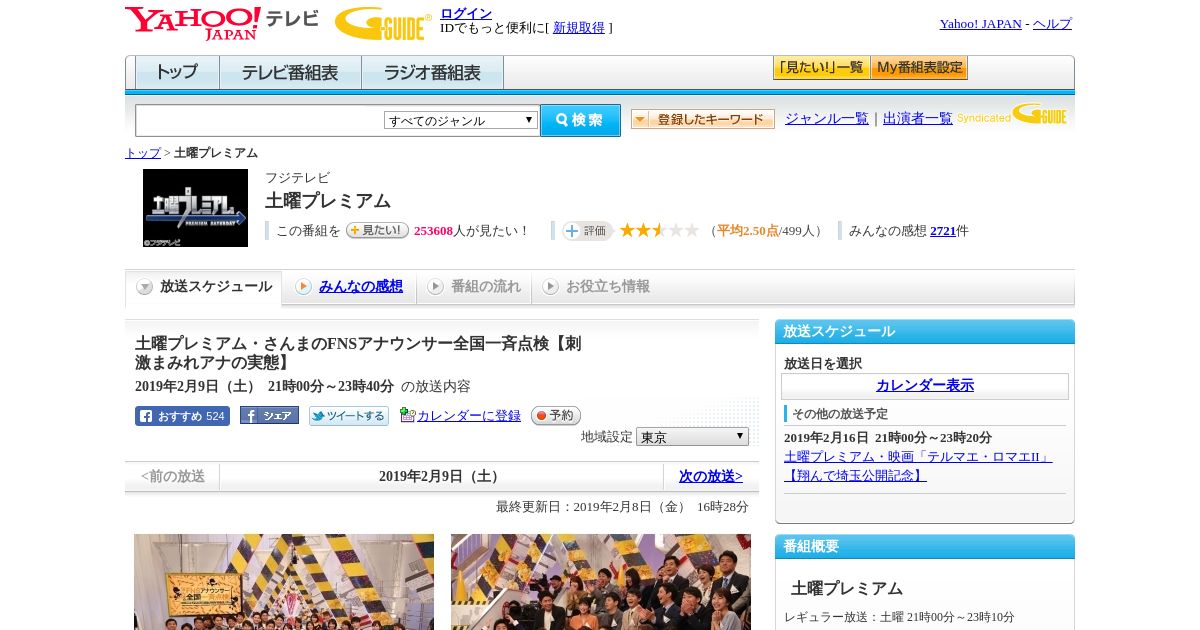
Task: Open the Yahoo! JAPAN テレビ logo
Action: click(x=222, y=22)
